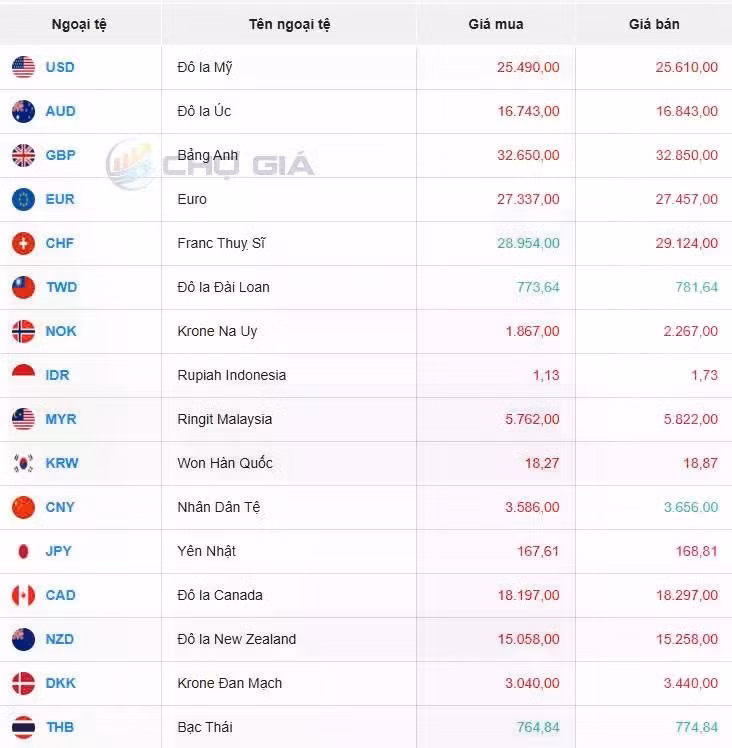
Task: Click the 'Giá mua' column header
Action: coord(495,24)
